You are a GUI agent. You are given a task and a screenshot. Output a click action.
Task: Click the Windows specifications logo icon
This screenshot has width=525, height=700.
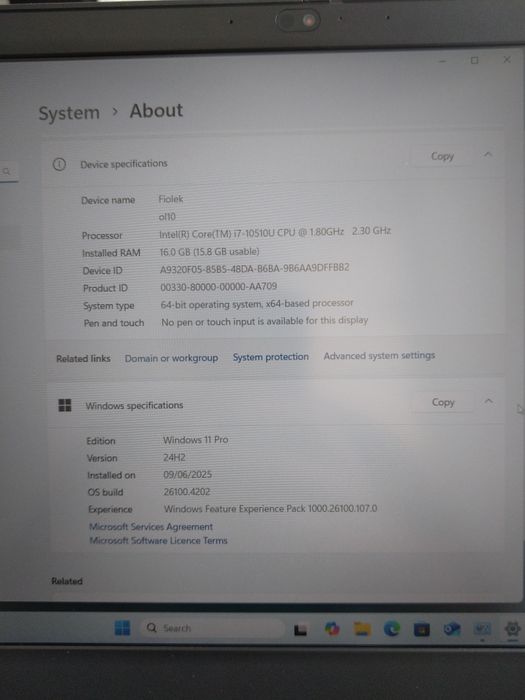click(65, 405)
